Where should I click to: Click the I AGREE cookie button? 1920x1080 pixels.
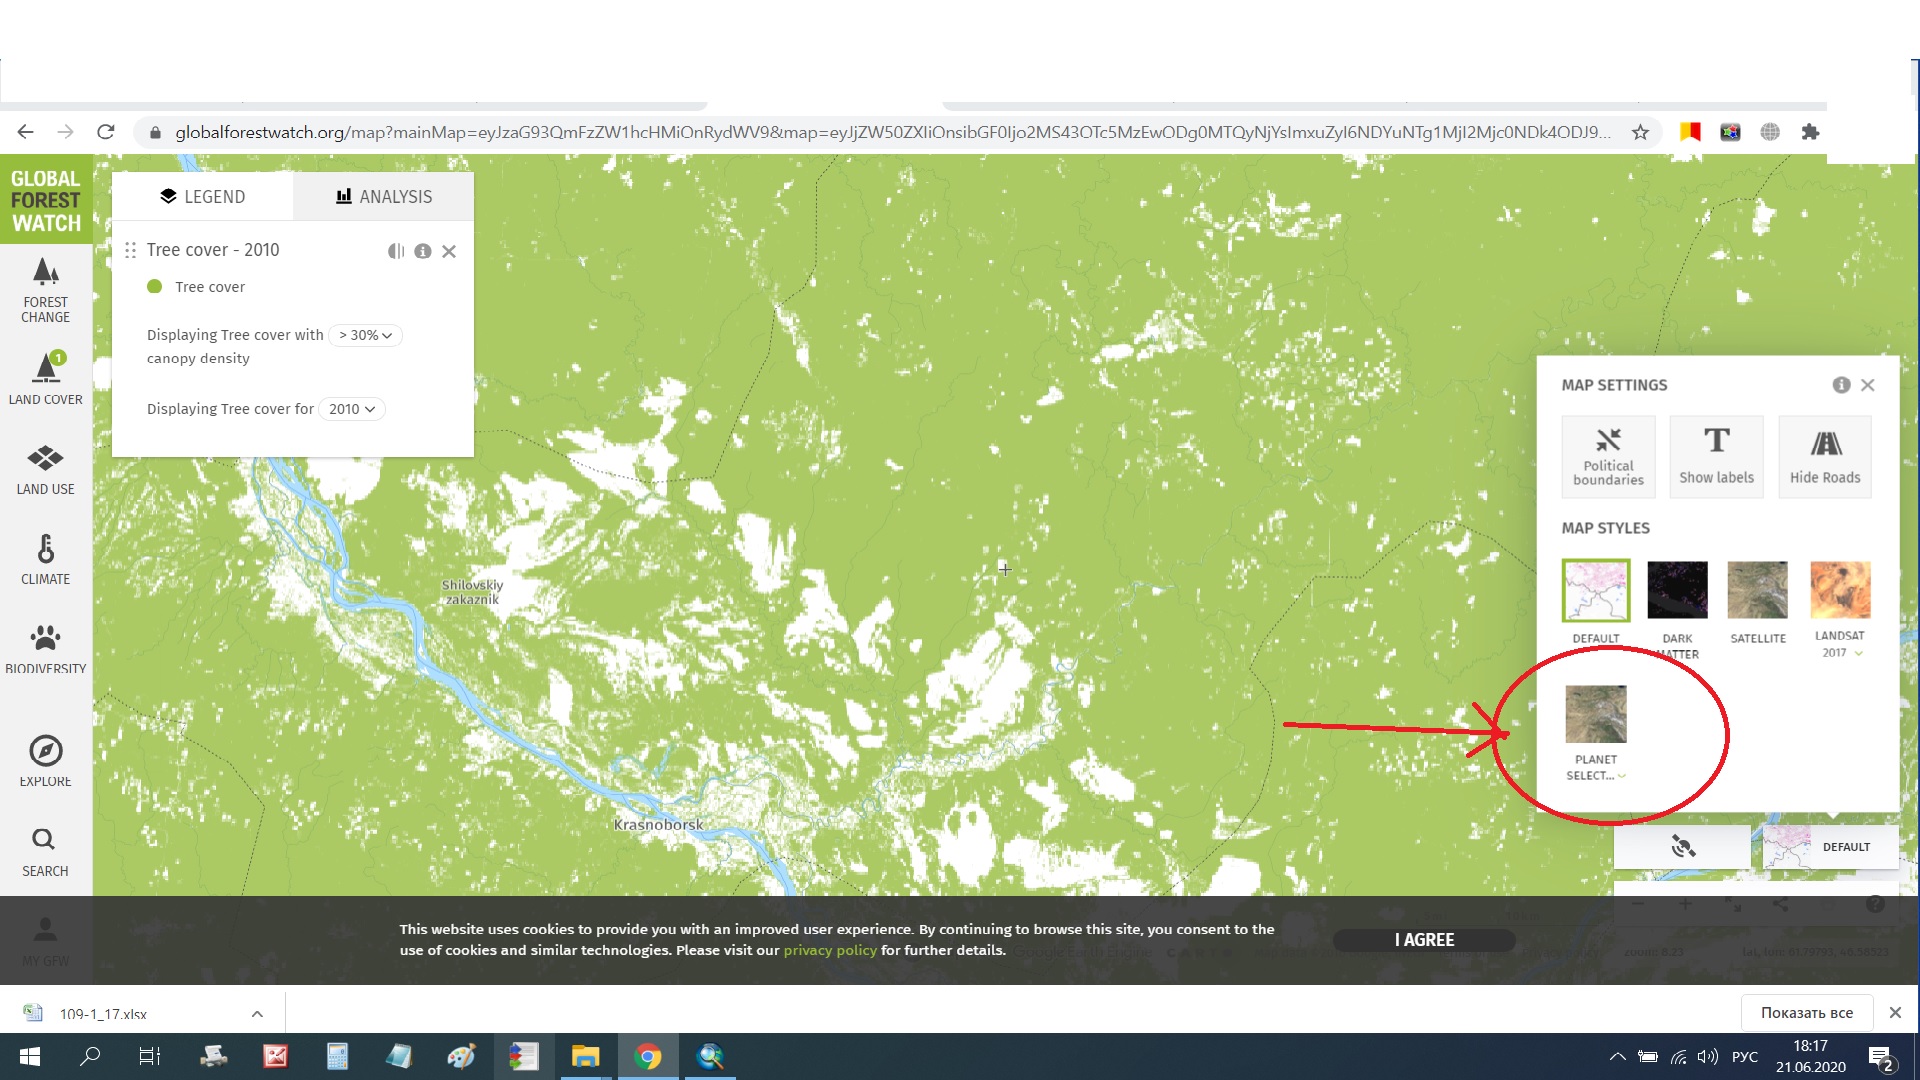[1424, 940]
